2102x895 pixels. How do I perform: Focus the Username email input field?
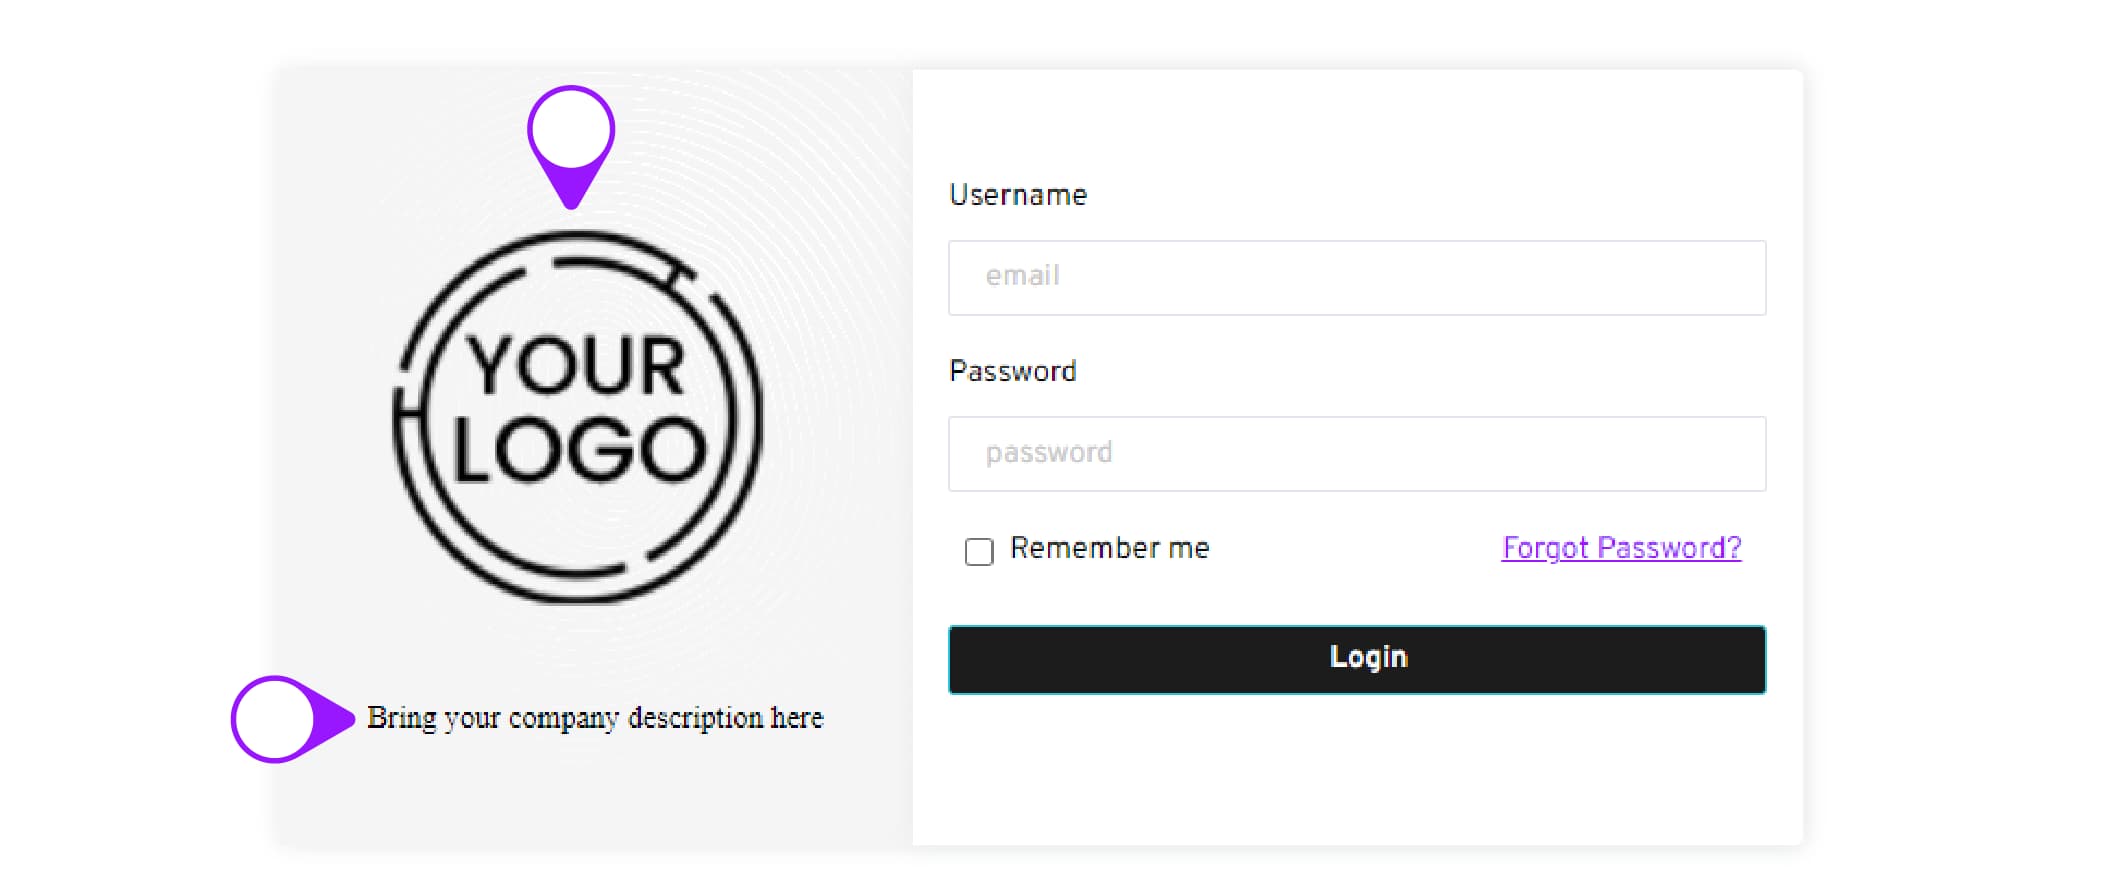1357,278
